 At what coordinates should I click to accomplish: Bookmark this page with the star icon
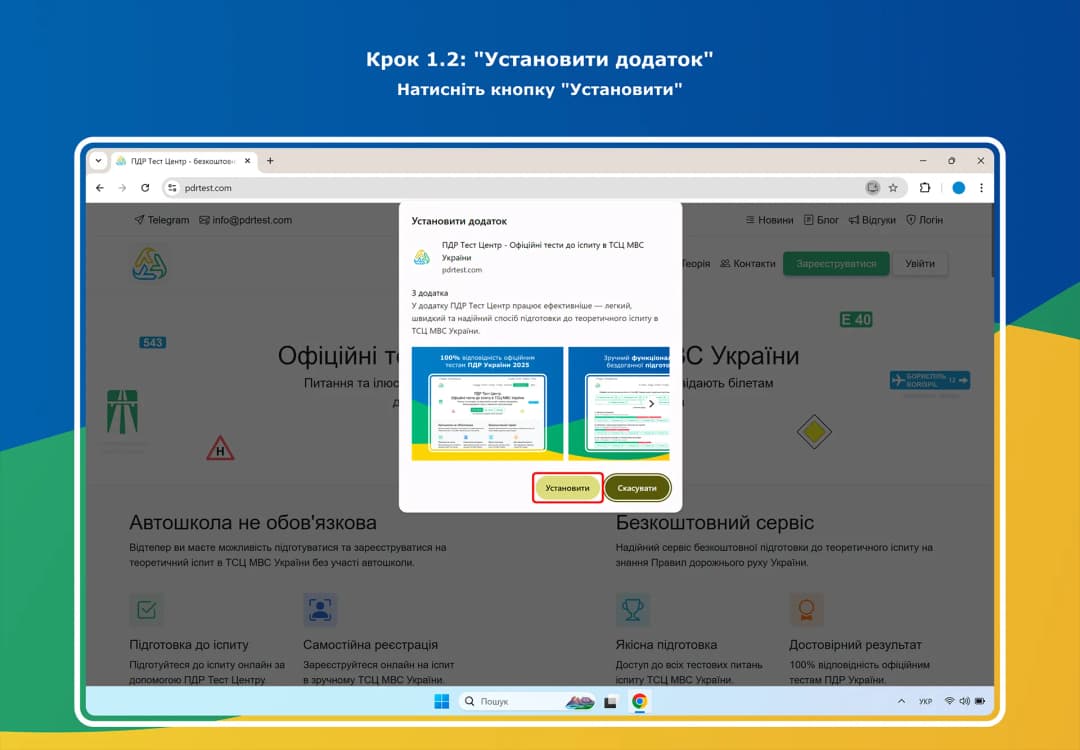coord(893,187)
